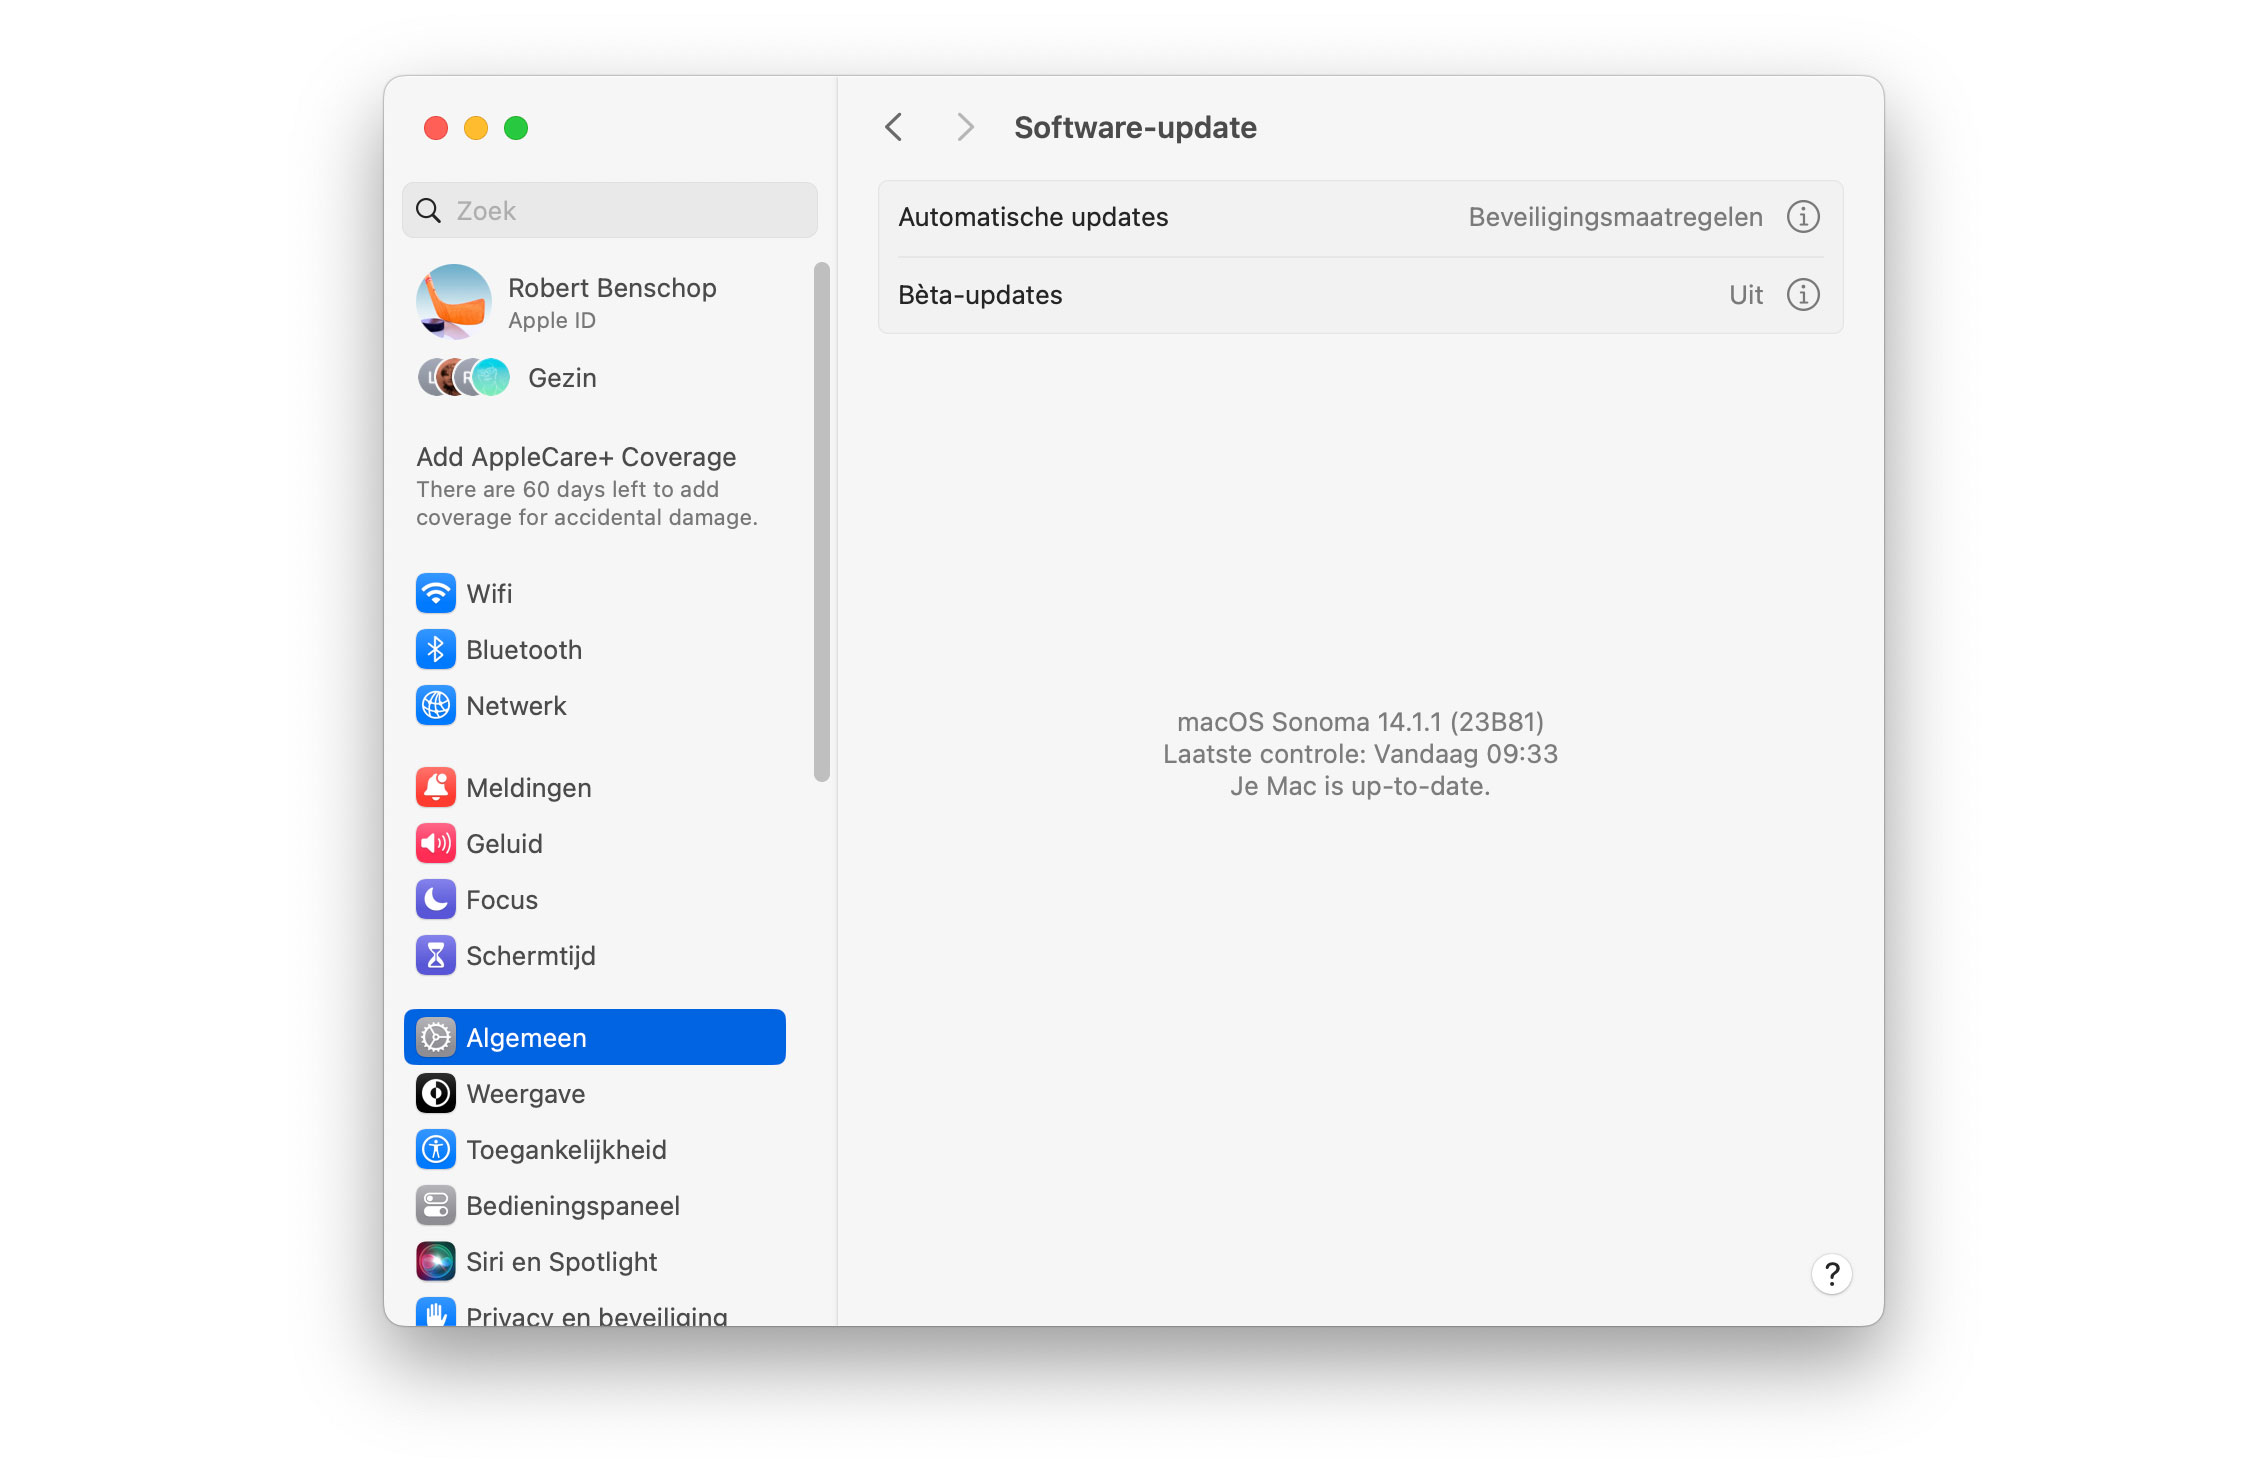This screenshot has width=2268, height=1474.
Task: Go forward with right chevron
Action: 965,127
